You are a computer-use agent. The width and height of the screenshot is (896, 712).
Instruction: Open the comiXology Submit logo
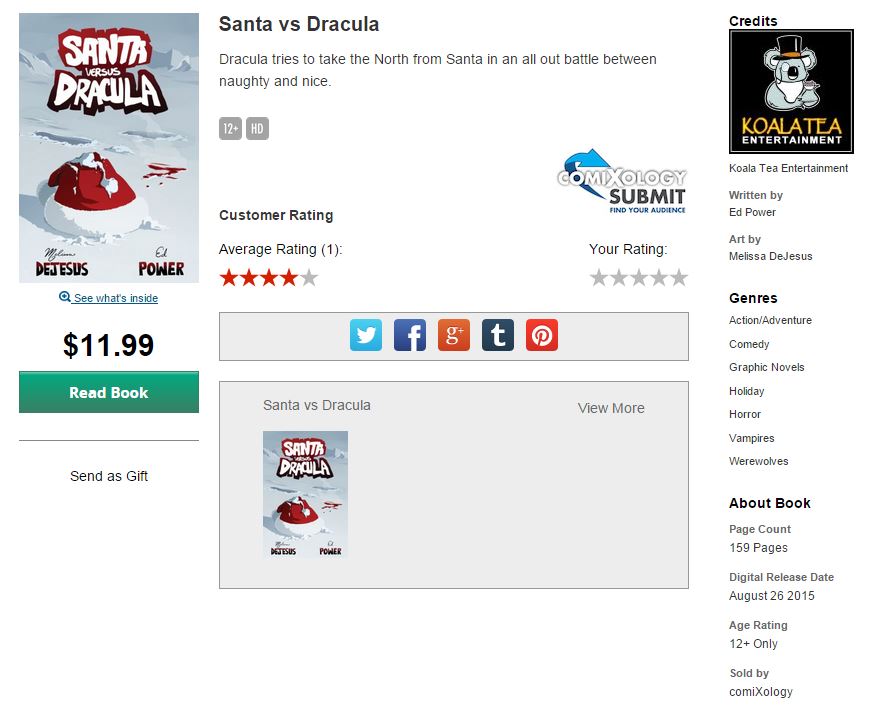coord(621,182)
